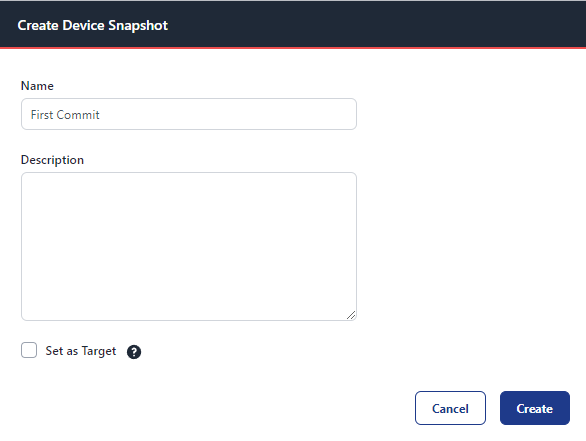The height and width of the screenshot is (441, 586).
Task: Focus the Name field containing First Commit
Action: tap(189, 114)
